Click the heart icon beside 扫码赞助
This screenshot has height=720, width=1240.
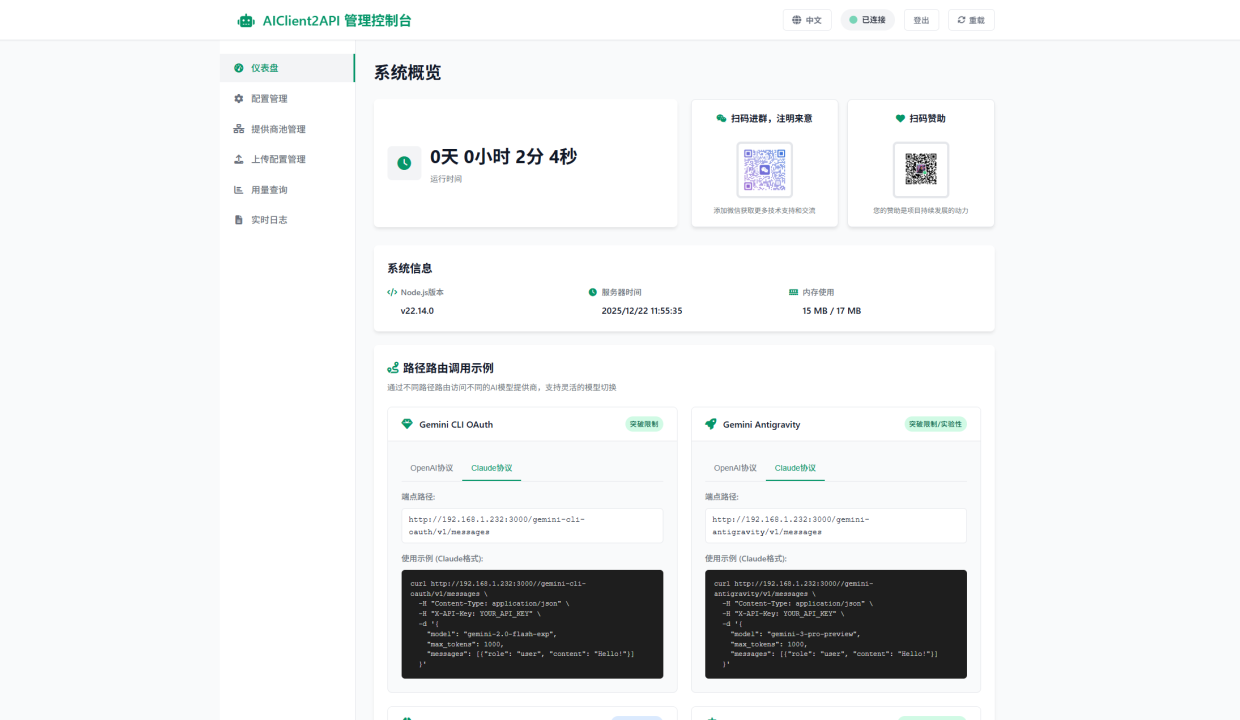point(900,118)
